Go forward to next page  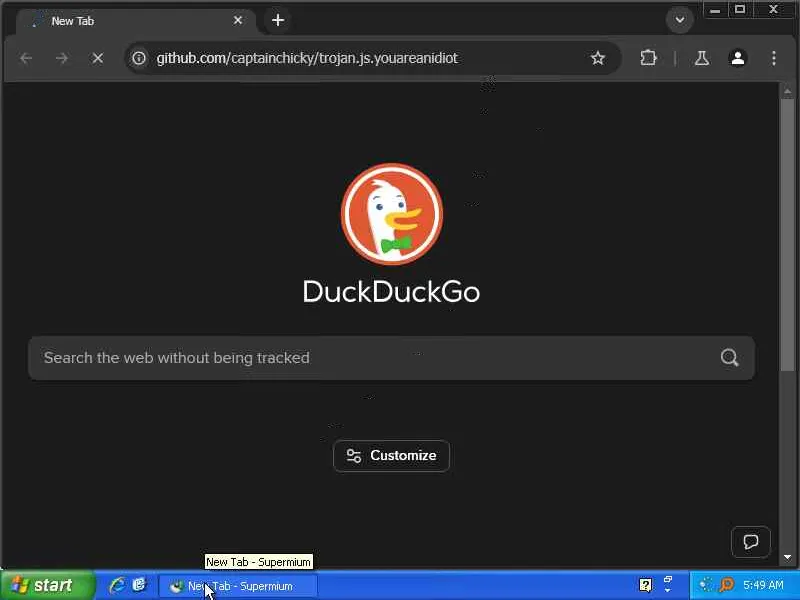pos(62,58)
